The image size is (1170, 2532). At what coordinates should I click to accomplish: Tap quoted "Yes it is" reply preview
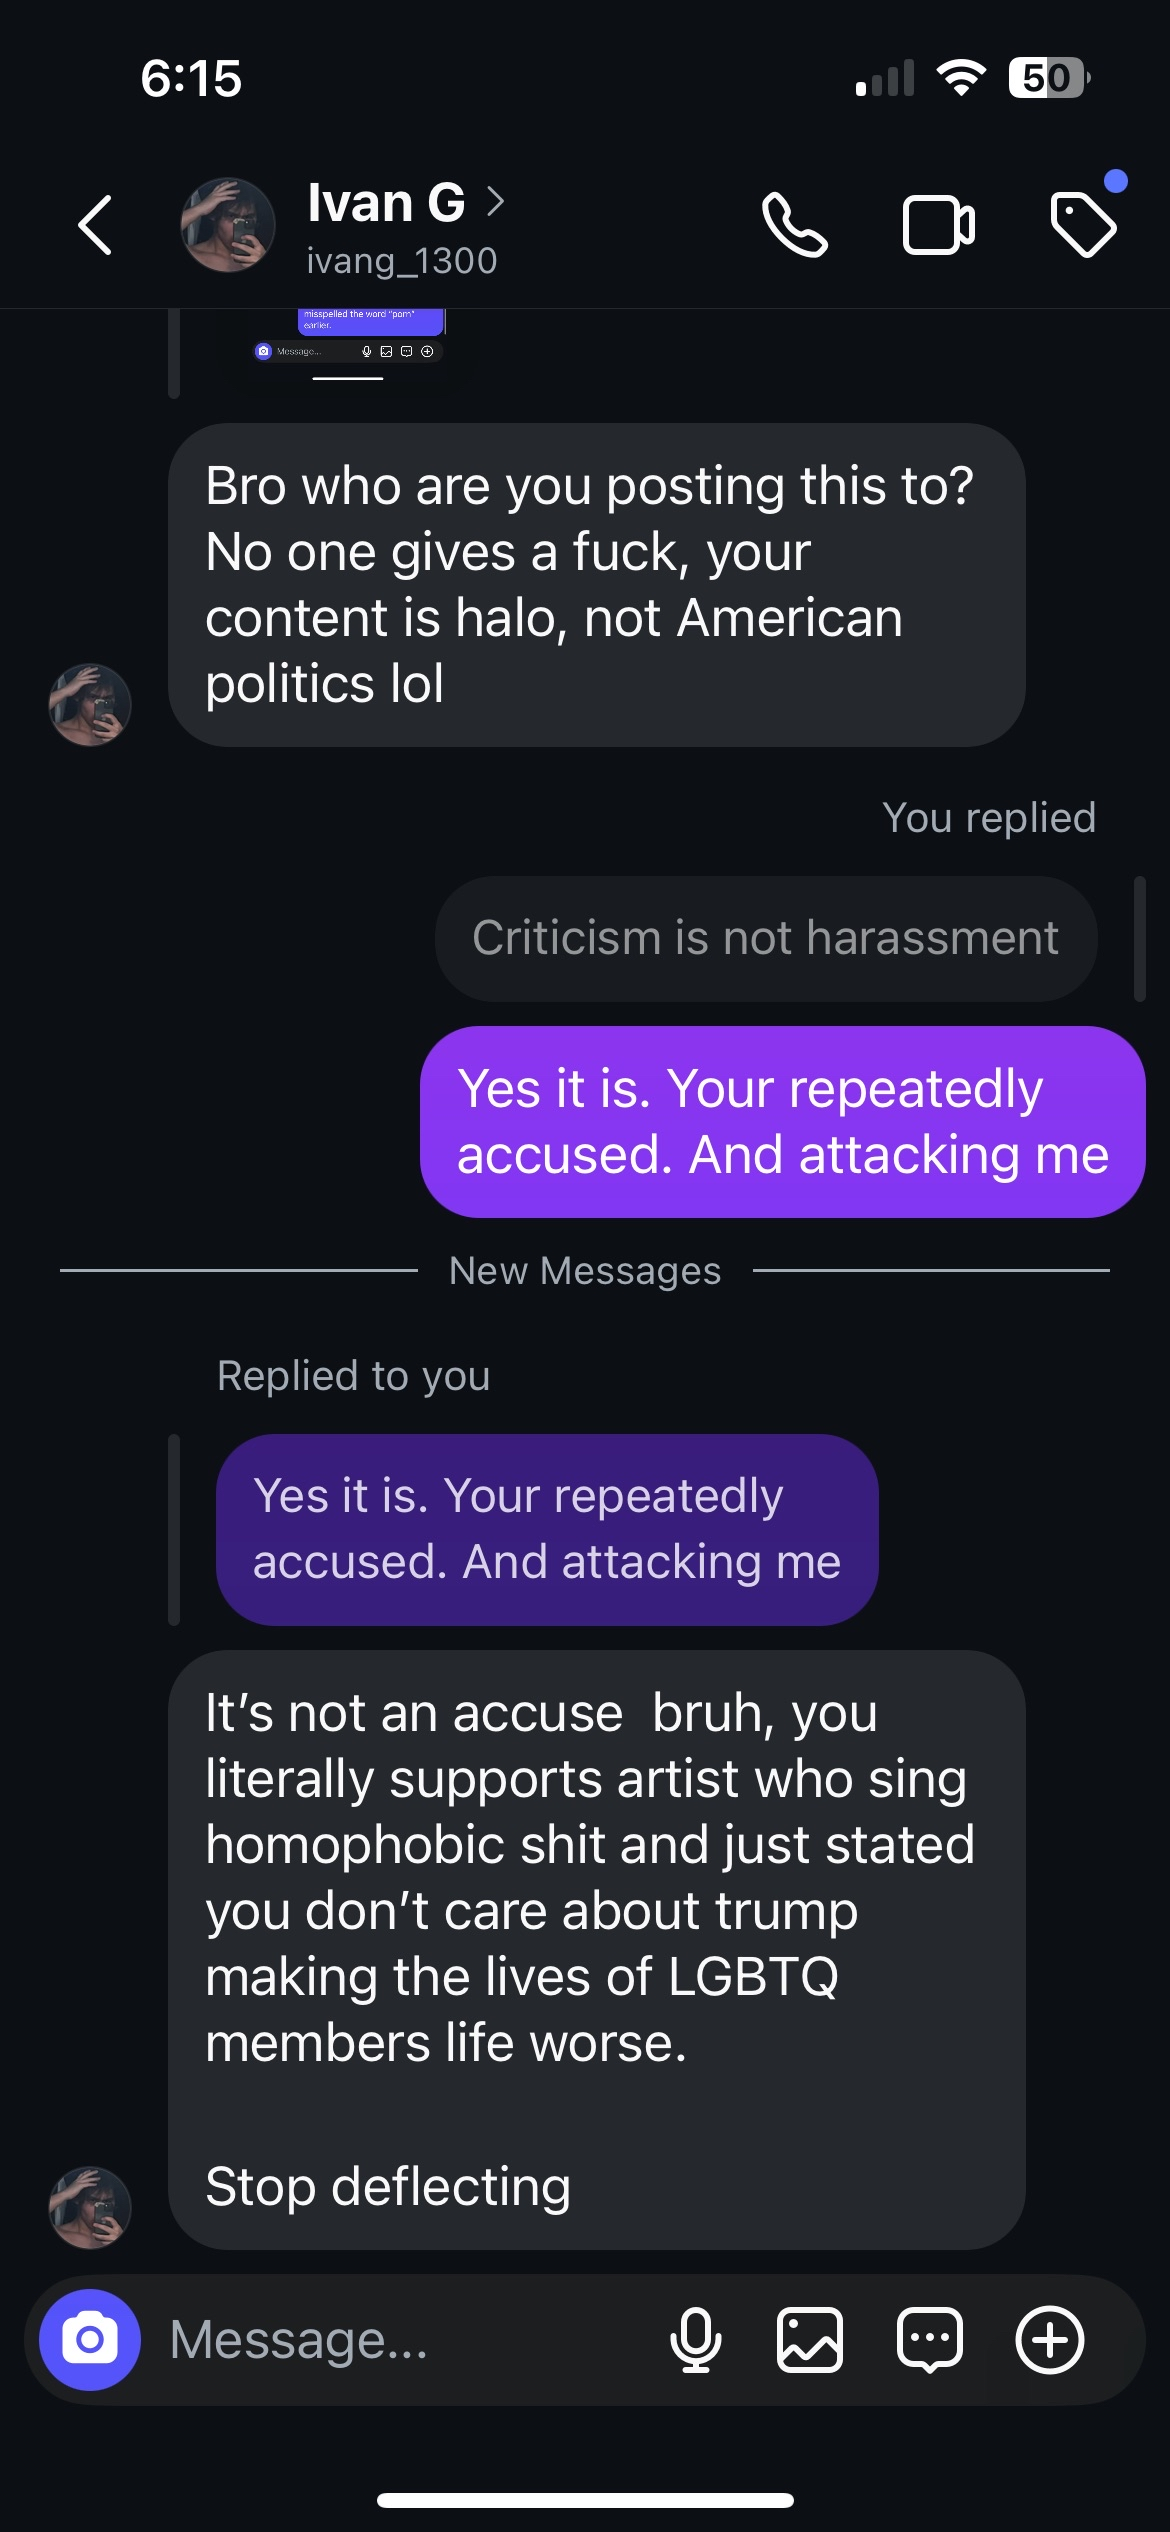546,1529
